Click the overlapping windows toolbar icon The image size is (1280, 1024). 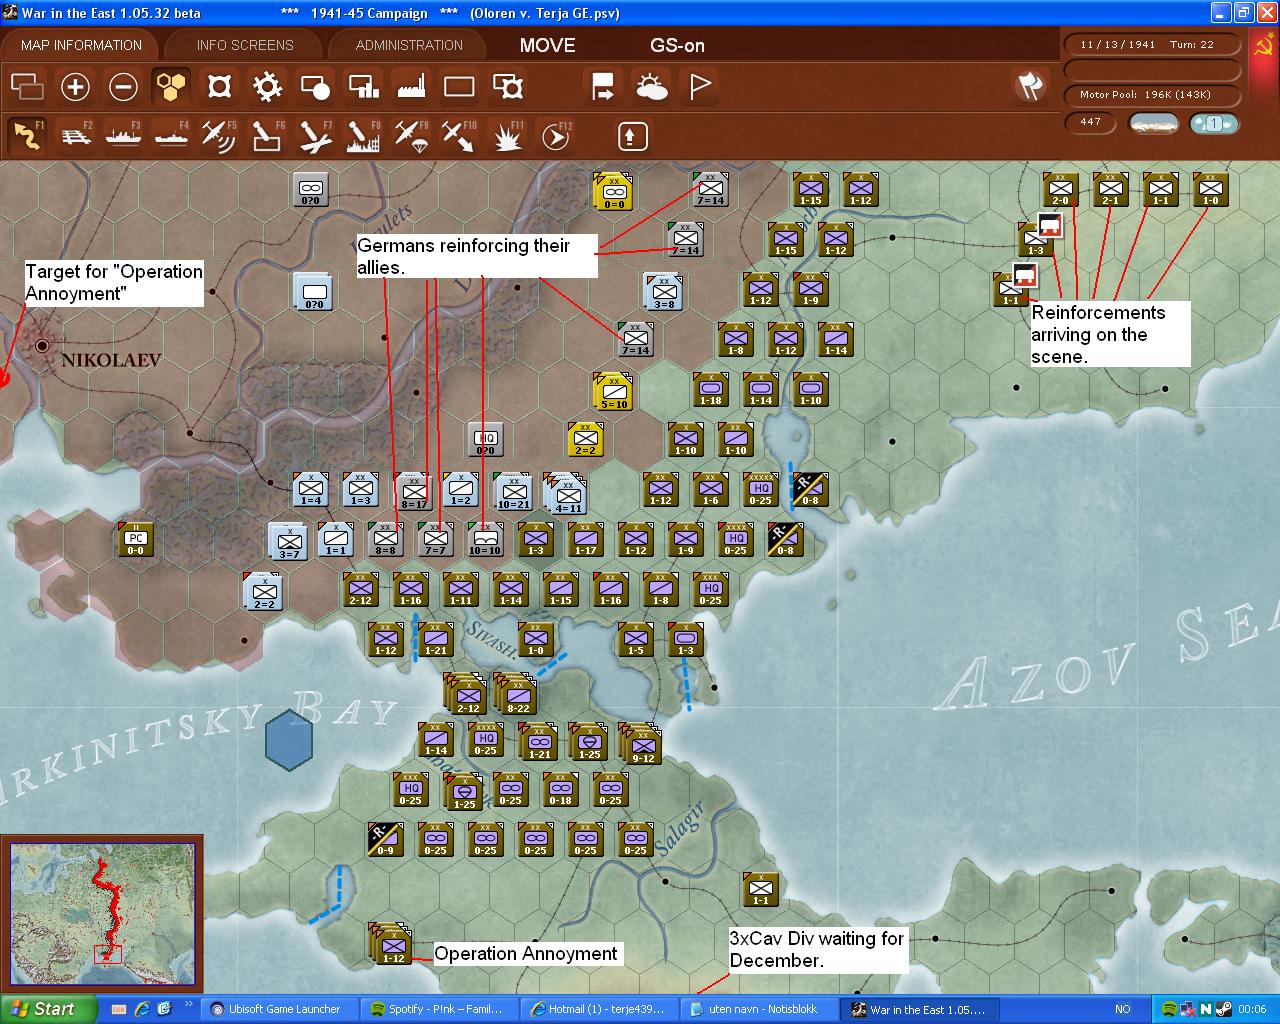[x=27, y=87]
